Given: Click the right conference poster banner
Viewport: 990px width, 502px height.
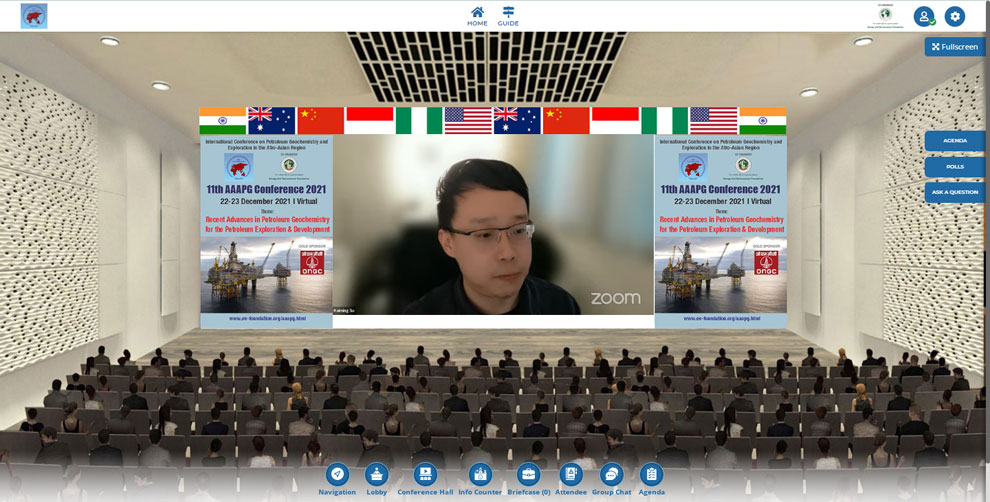Looking at the screenshot, I should tap(720, 231).
